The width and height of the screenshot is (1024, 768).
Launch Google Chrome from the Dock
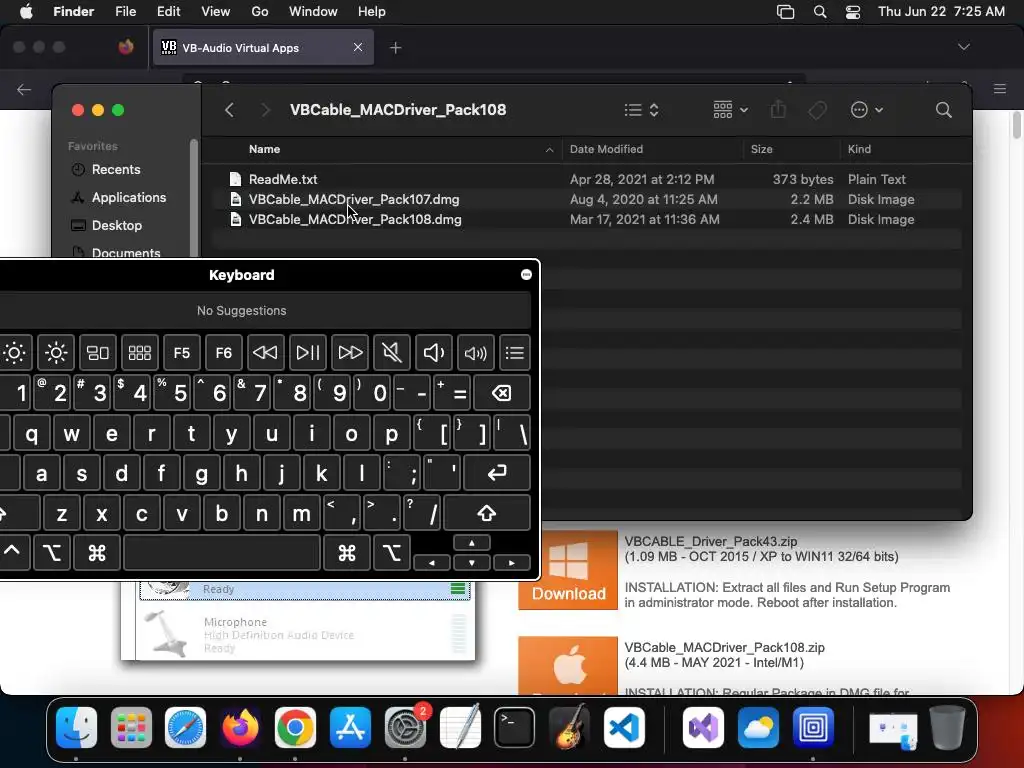point(295,727)
